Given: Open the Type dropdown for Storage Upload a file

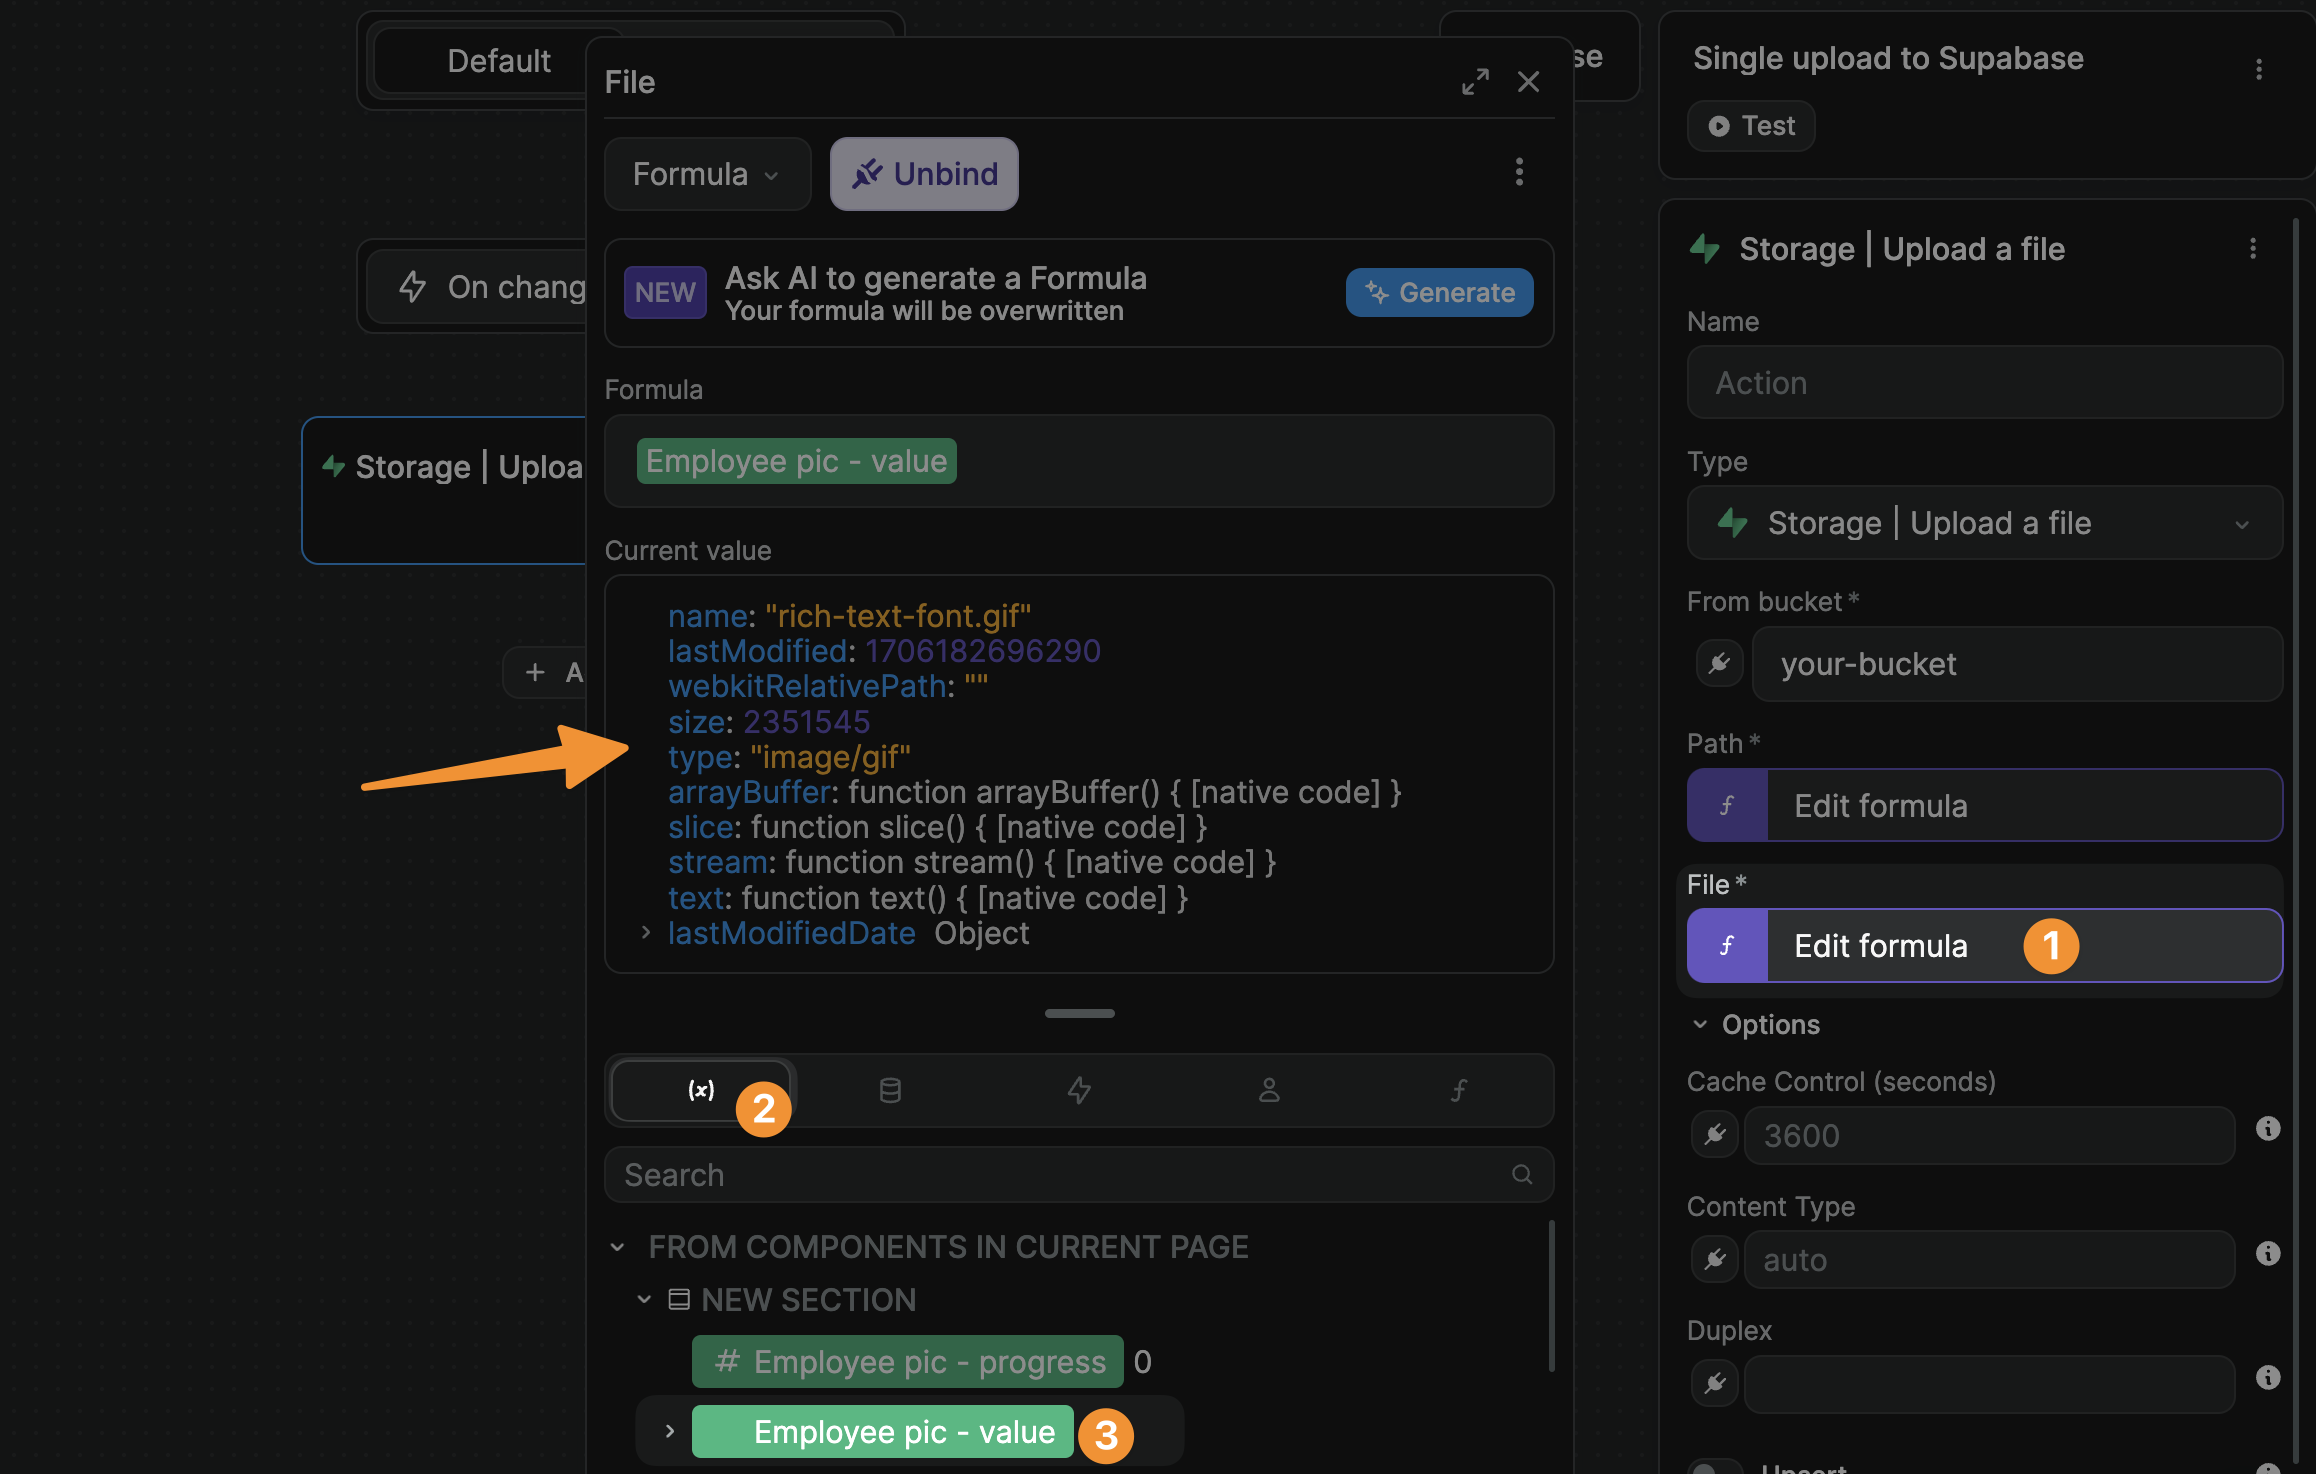Looking at the screenshot, I should [1983, 523].
